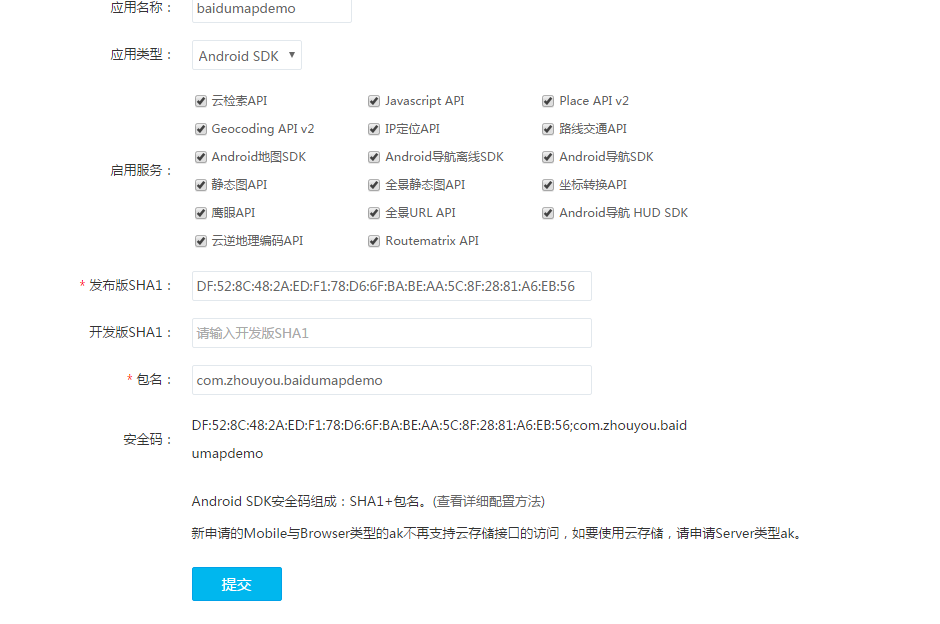
Task: Click the 包名 package name field
Action: pos(391,380)
